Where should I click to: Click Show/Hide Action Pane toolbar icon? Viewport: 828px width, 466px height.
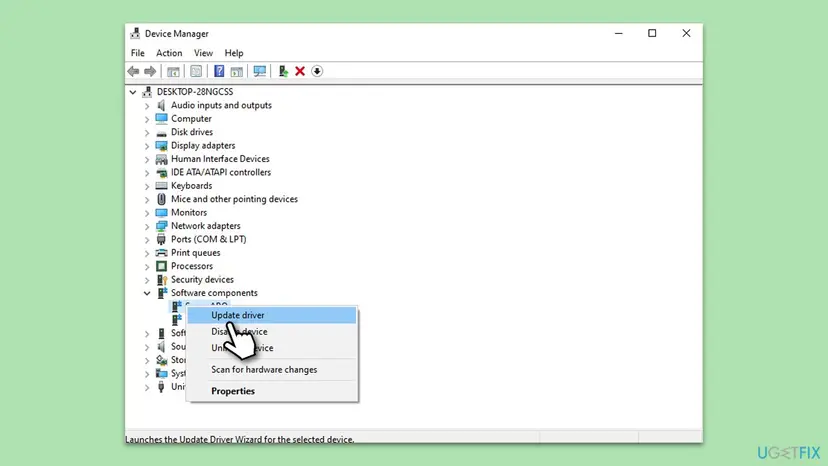coord(237,71)
